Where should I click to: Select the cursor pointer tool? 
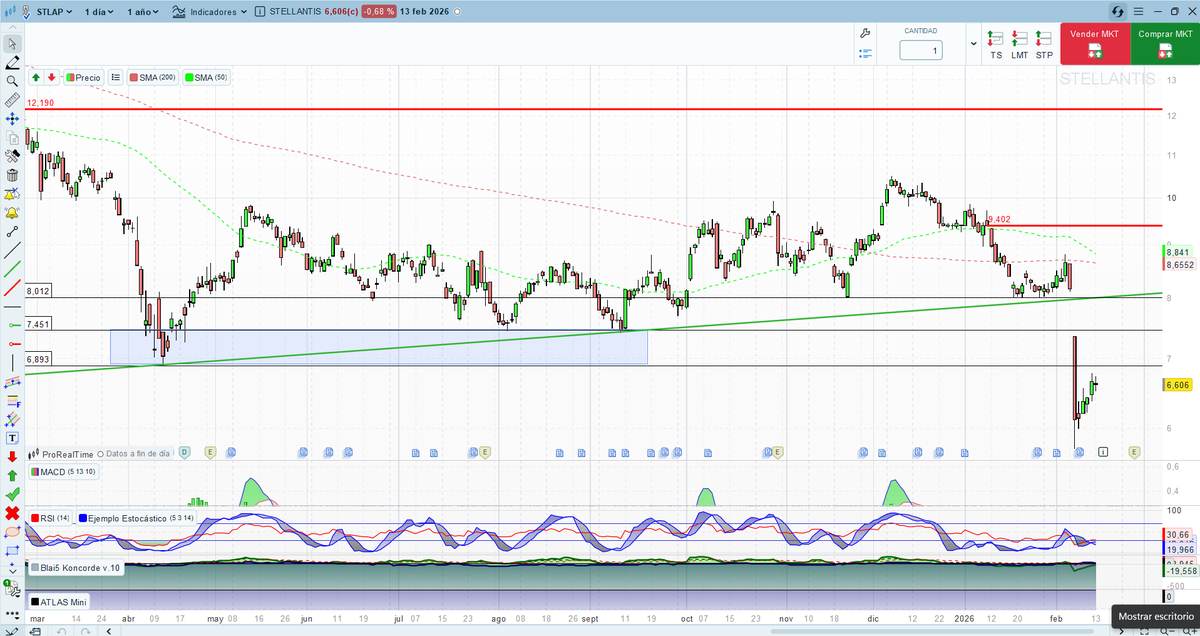(12, 44)
